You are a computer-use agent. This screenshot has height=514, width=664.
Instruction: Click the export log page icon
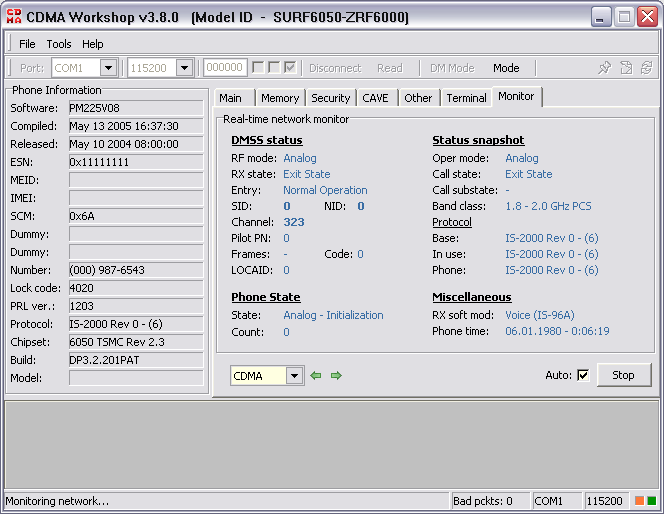(626, 68)
